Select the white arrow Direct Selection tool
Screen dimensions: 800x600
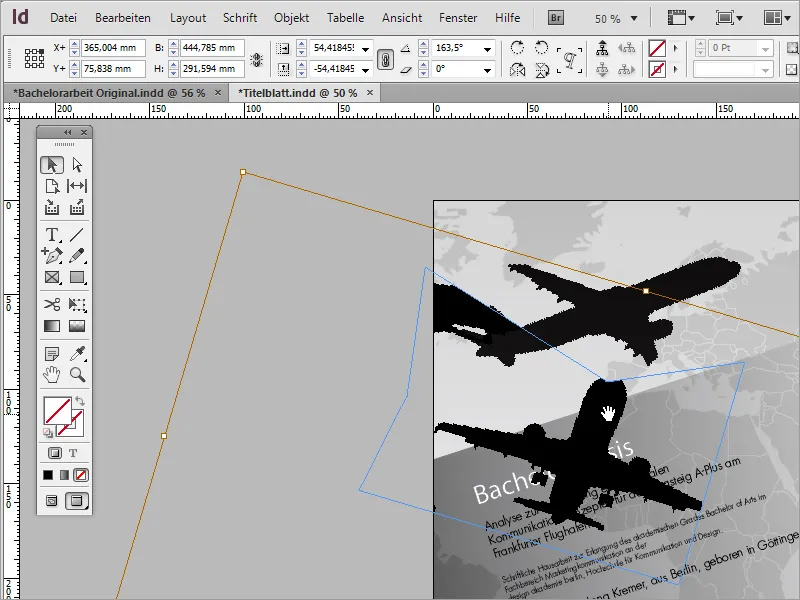coord(77,165)
